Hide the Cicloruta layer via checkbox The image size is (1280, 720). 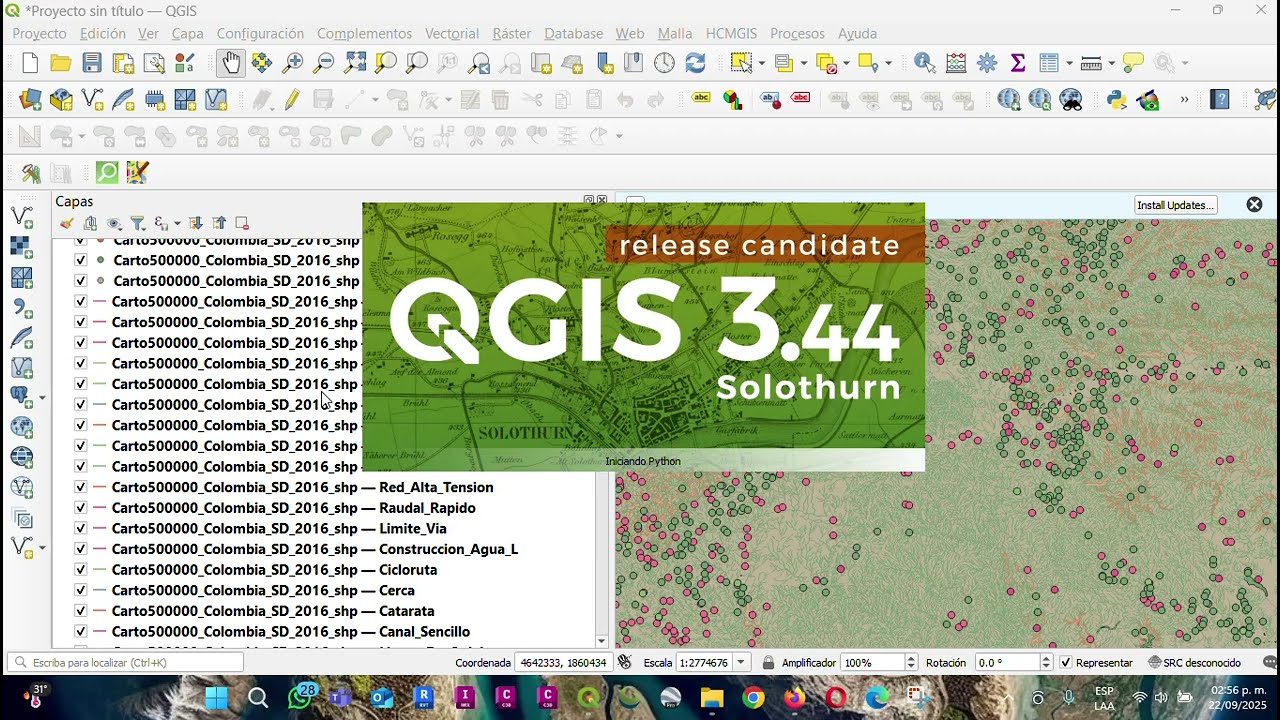pyautogui.click(x=81, y=569)
